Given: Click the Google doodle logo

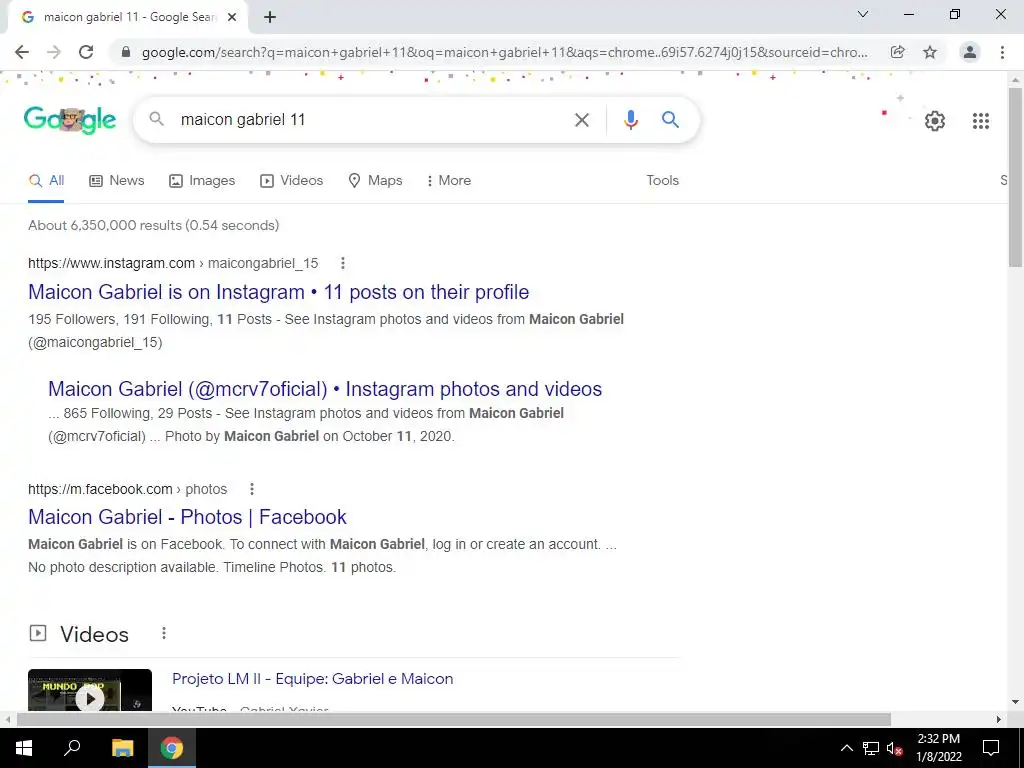Looking at the screenshot, I should coord(70,120).
